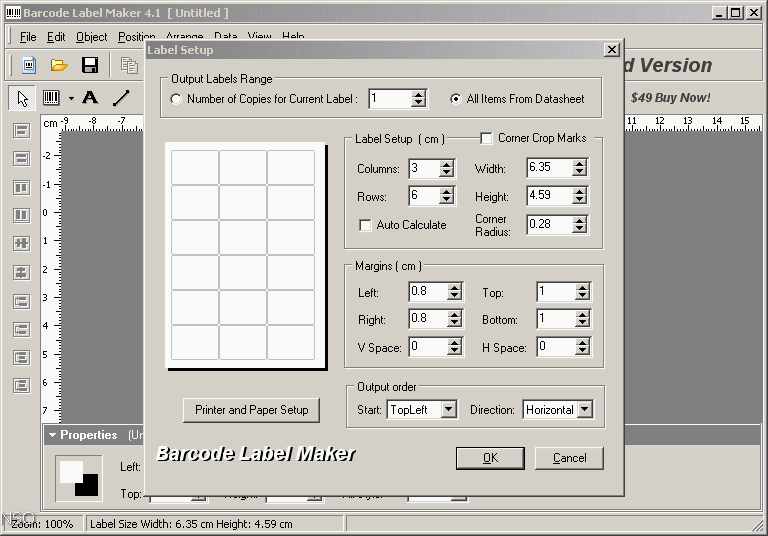Click the third alignment icon in left sidebar
The height and width of the screenshot is (536, 768).
[21, 187]
